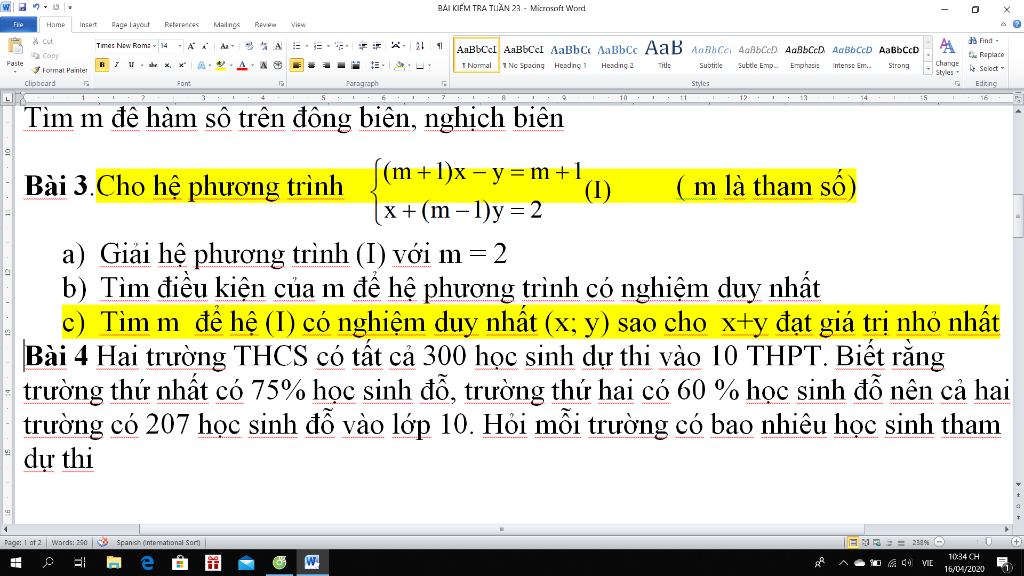The width and height of the screenshot is (1024, 576).
Task: Switch to the View tab
Action: (x=298, y=25)
